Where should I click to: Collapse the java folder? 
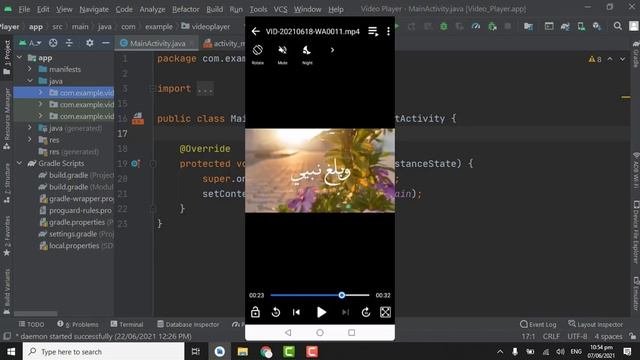[30, 81]
